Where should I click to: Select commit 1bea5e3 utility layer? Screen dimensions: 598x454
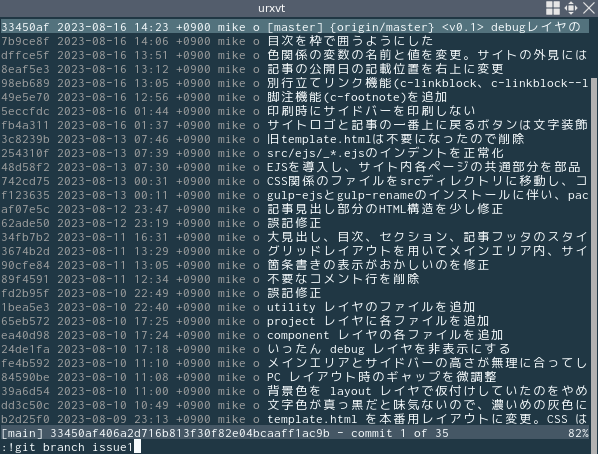(294, 307)
